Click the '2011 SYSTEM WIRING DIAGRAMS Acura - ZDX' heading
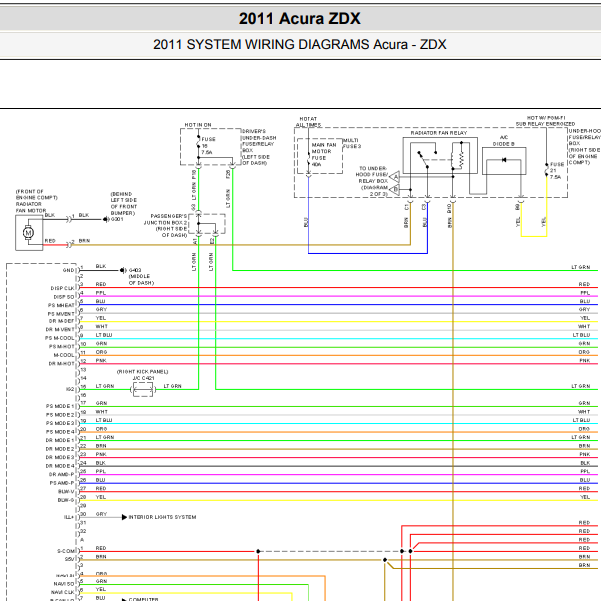Viewport: 601px width, 601px height. click(300, 44)
